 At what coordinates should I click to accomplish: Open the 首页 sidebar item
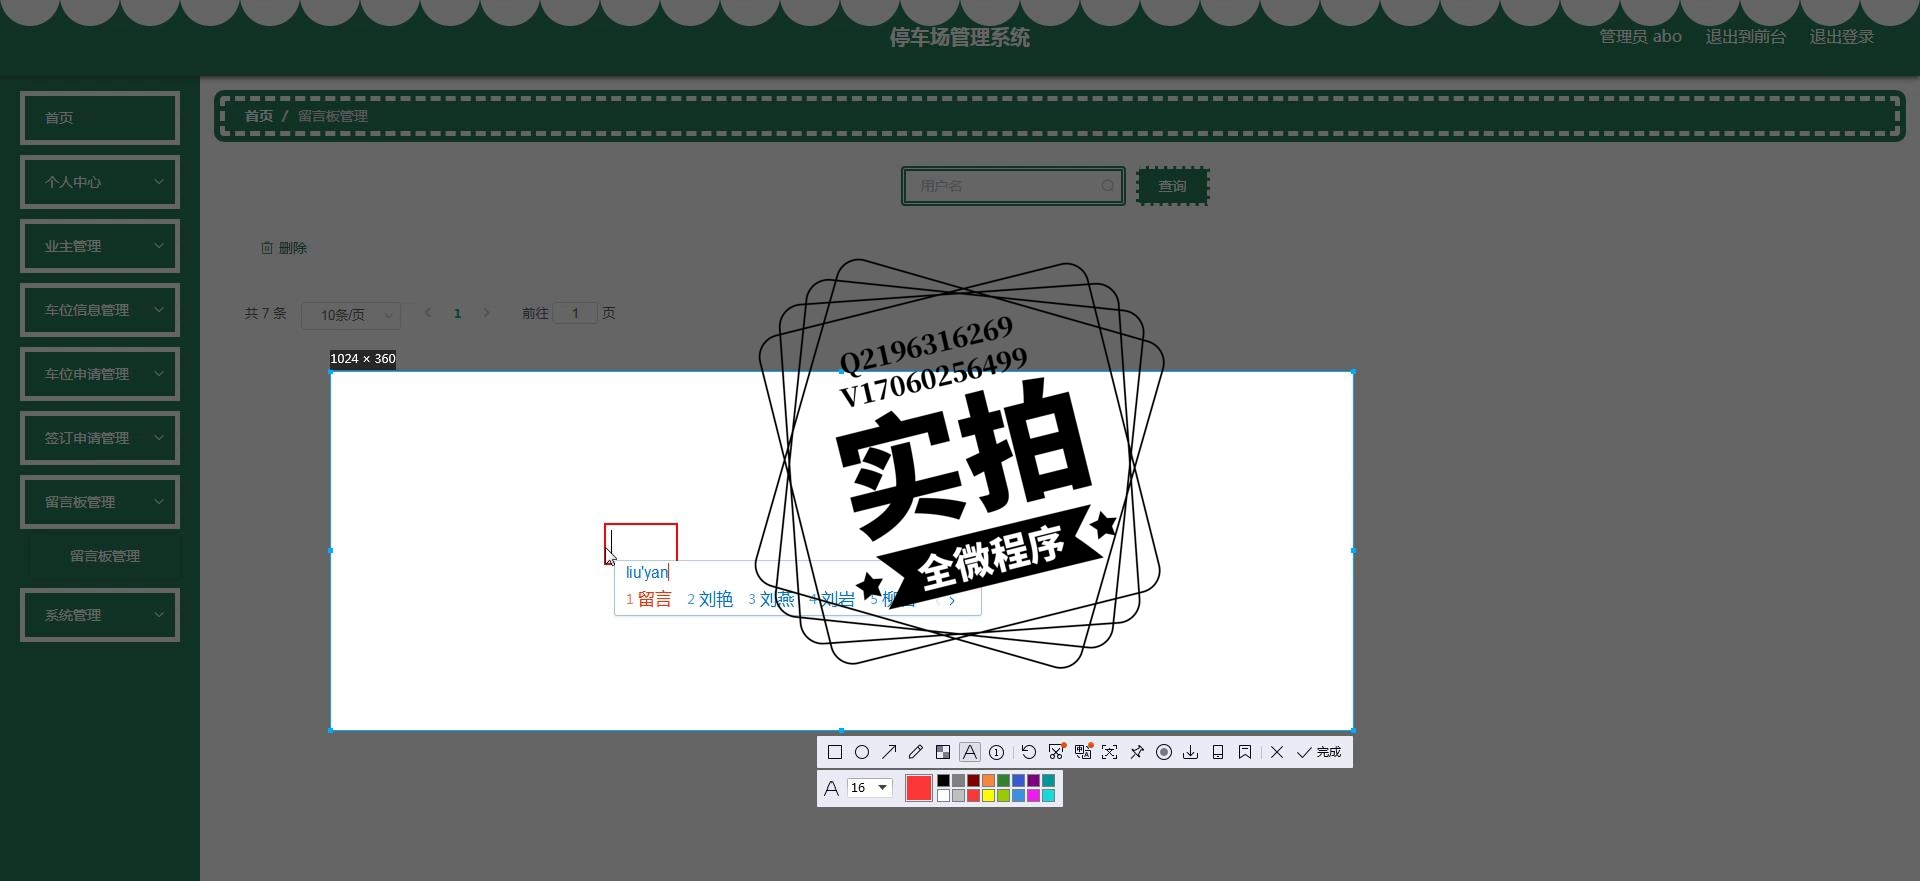100,118
